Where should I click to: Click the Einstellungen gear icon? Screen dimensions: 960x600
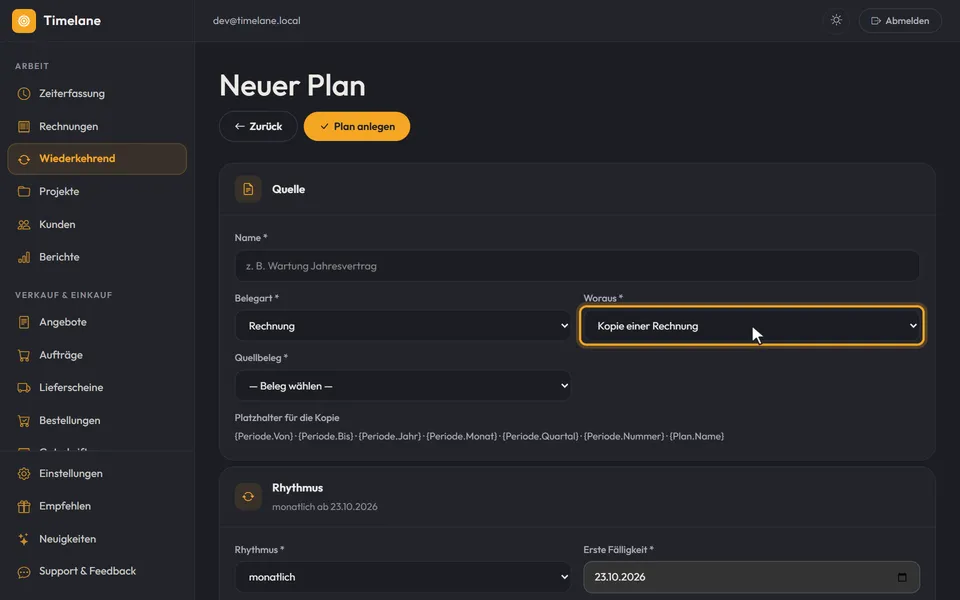pyautogui.click(x=24, y=474)
